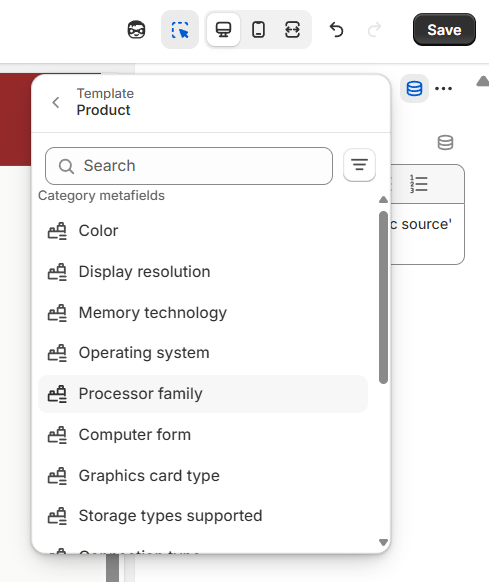
Task: Click the Processor family row icon
Action: pyautogui.click(x=57, y=394)
